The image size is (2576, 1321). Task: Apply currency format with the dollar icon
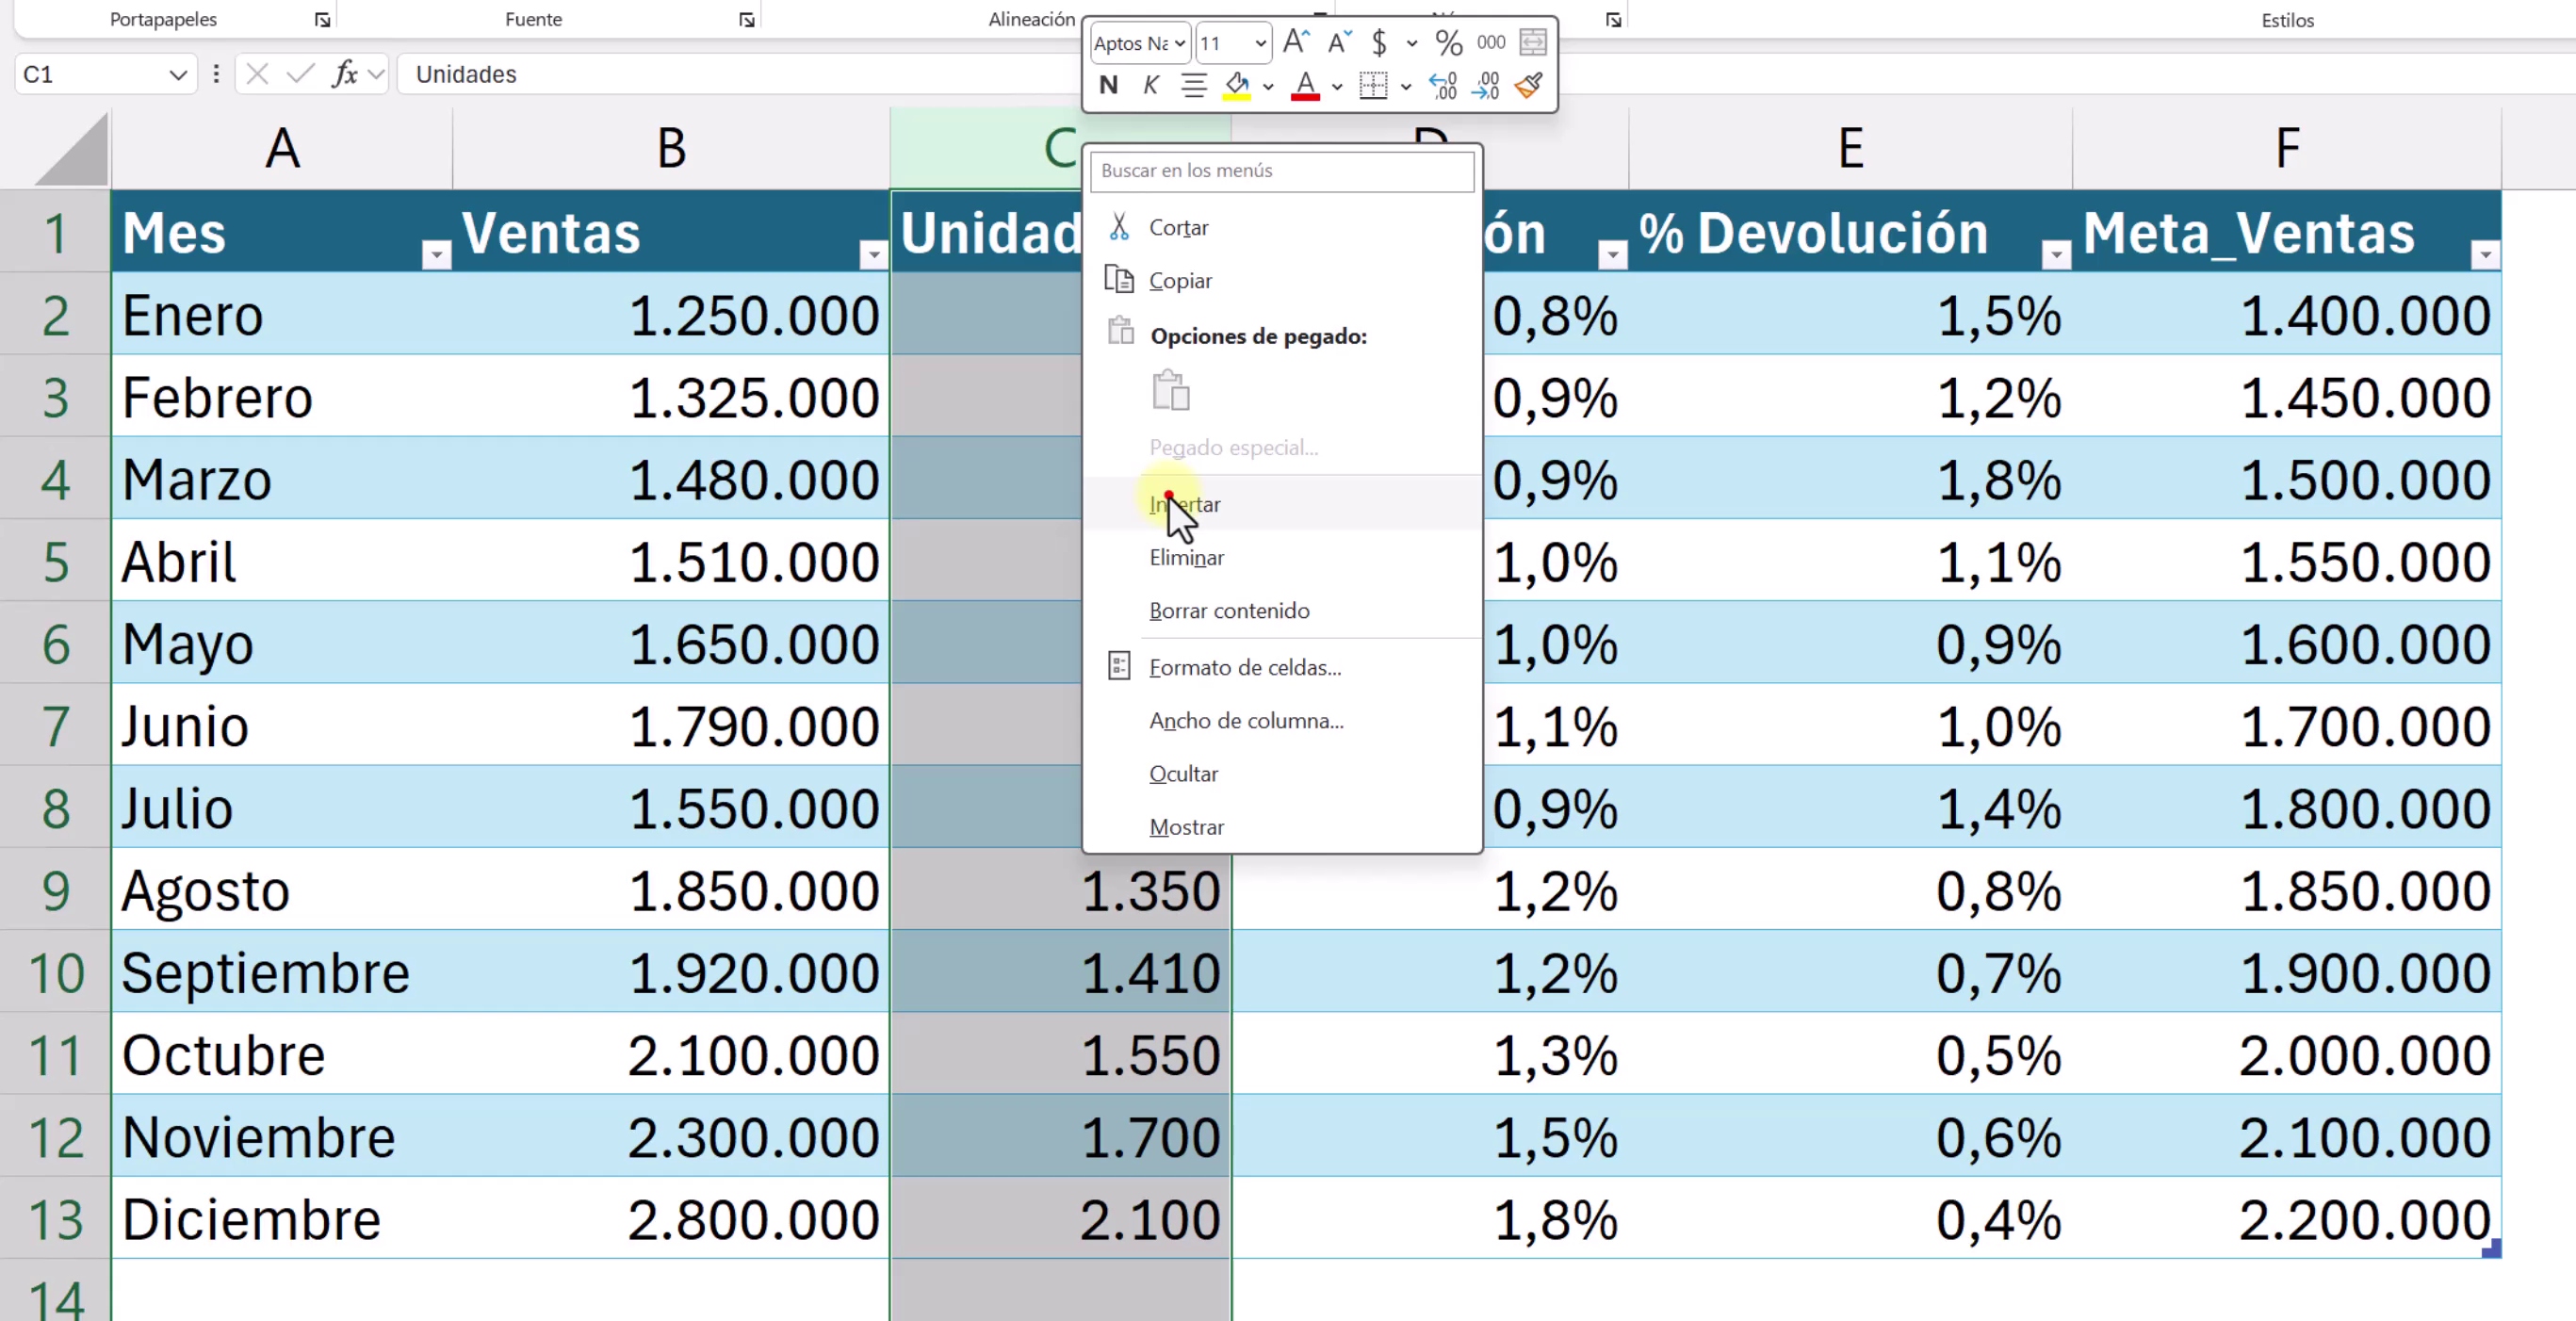1378,43
